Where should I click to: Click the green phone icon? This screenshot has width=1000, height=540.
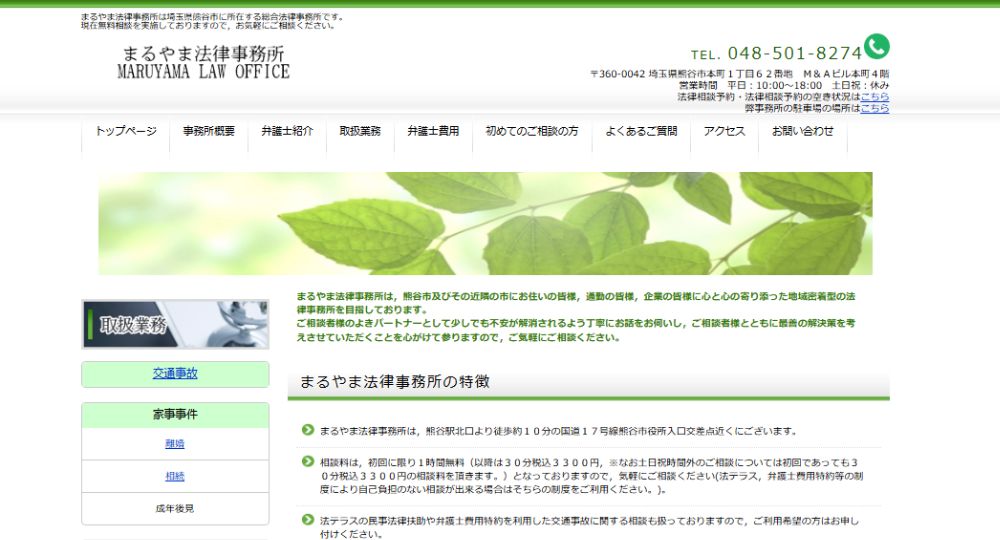pyautogui.click(x=877, y=47)
